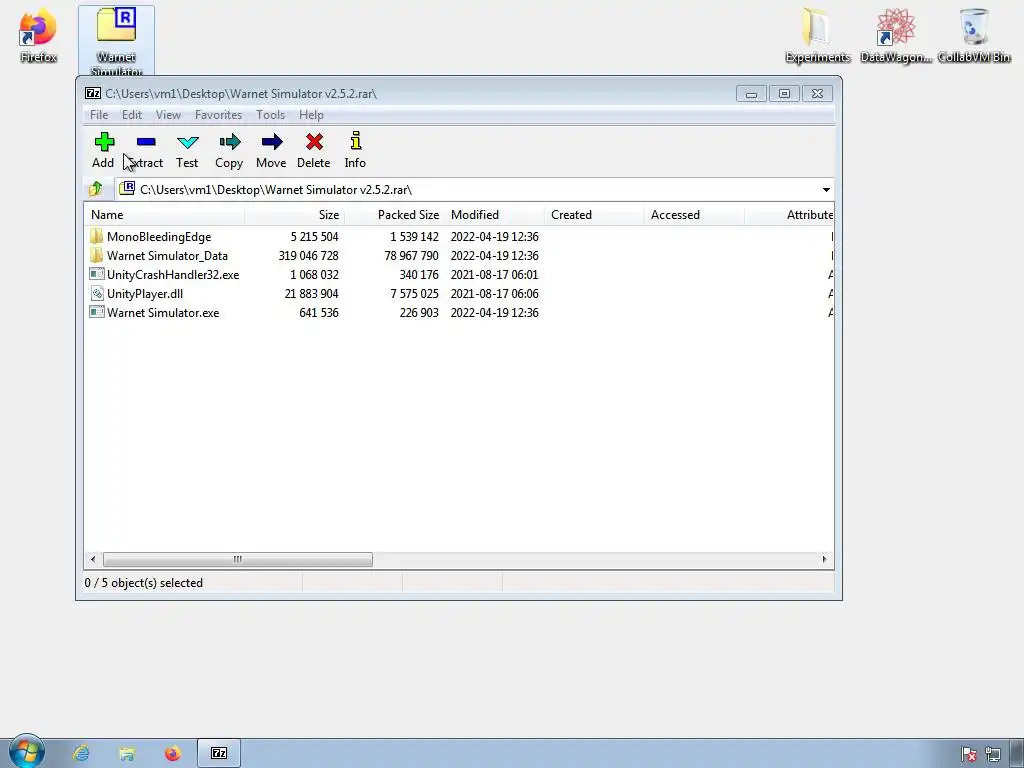Click UnityCrashHandler32.exe file icon
This screenshot has width=1024, height=768.
click(x=97, y=274)
